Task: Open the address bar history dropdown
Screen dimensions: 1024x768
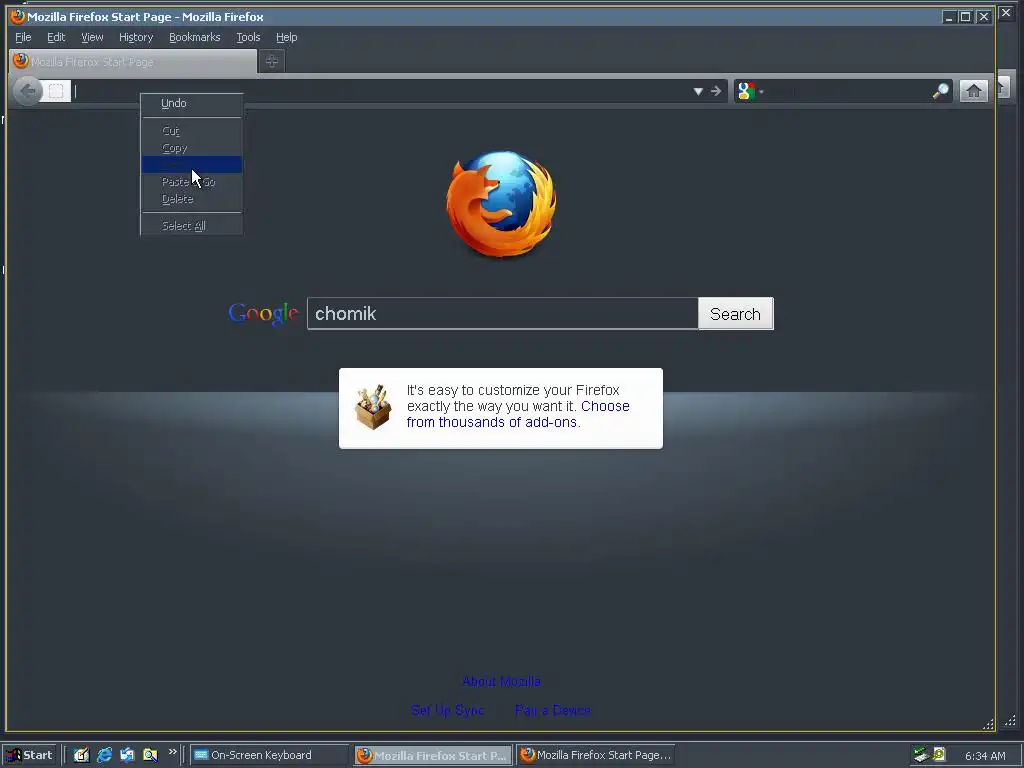Action: (698, 91)
